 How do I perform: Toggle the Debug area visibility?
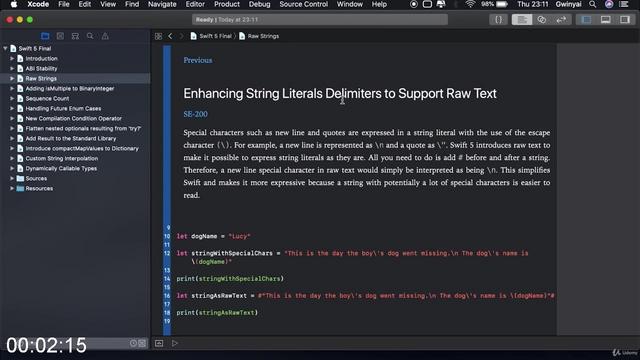tap(606, 20)
